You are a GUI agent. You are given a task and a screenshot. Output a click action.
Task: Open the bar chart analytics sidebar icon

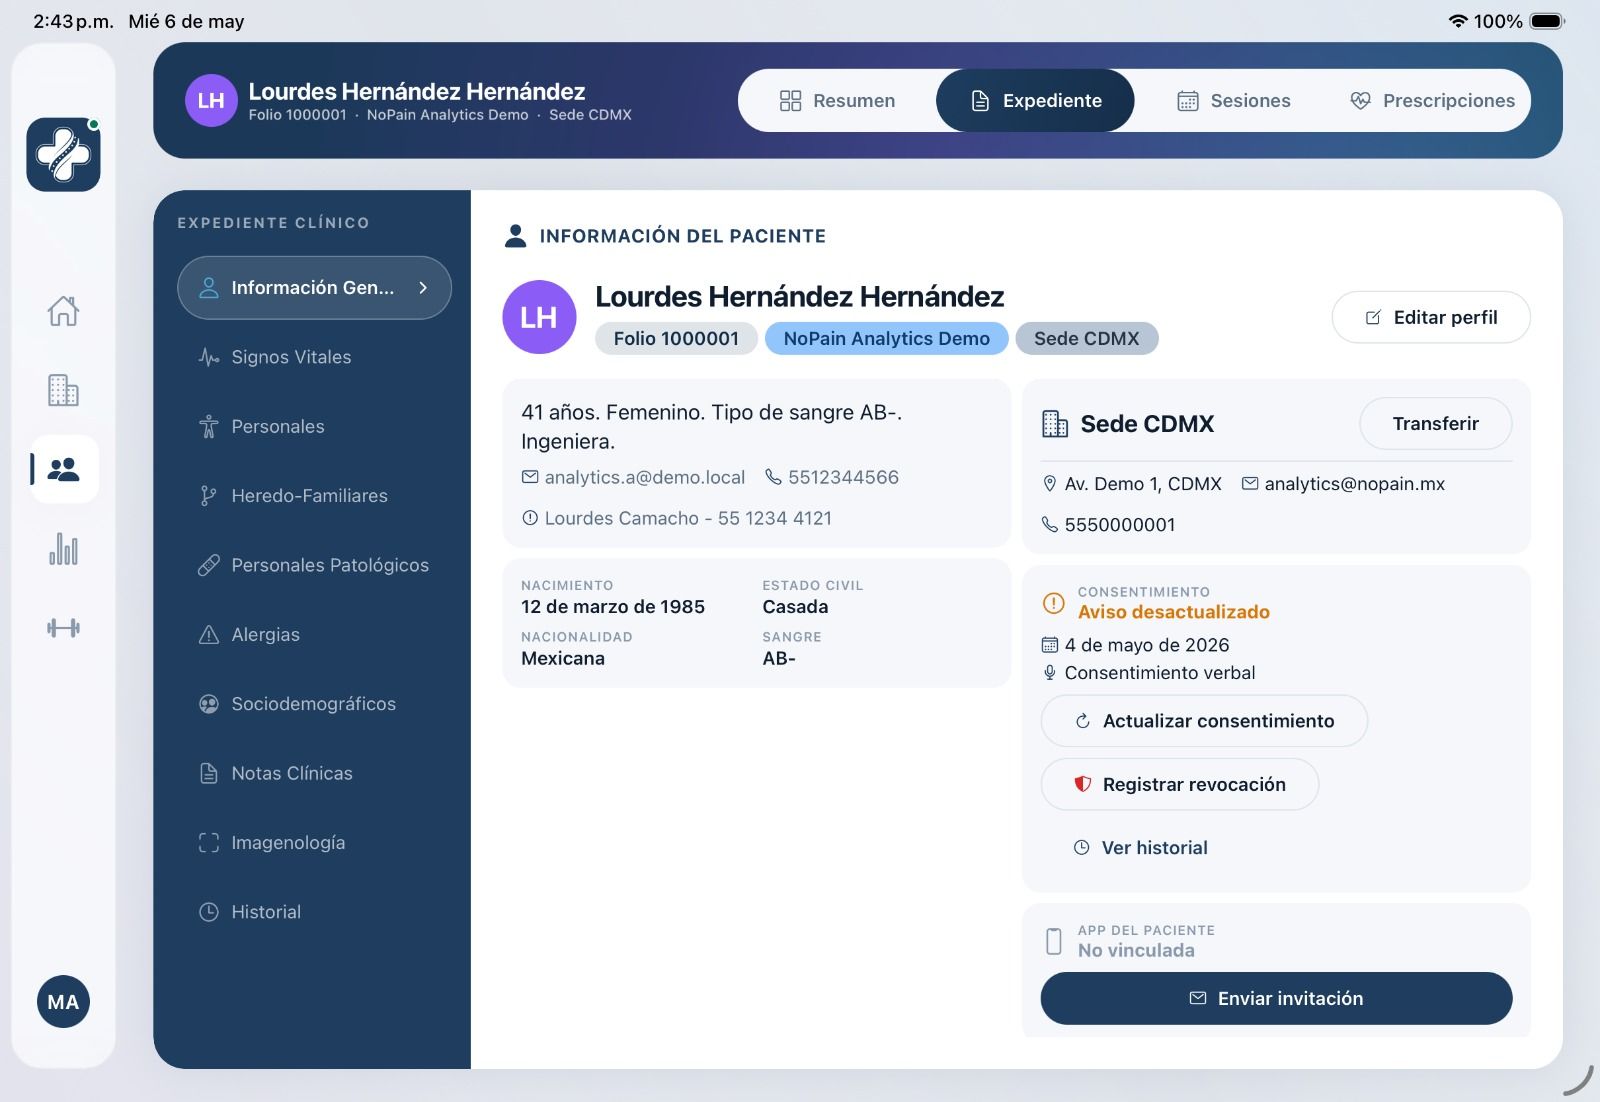click(63, 549)
